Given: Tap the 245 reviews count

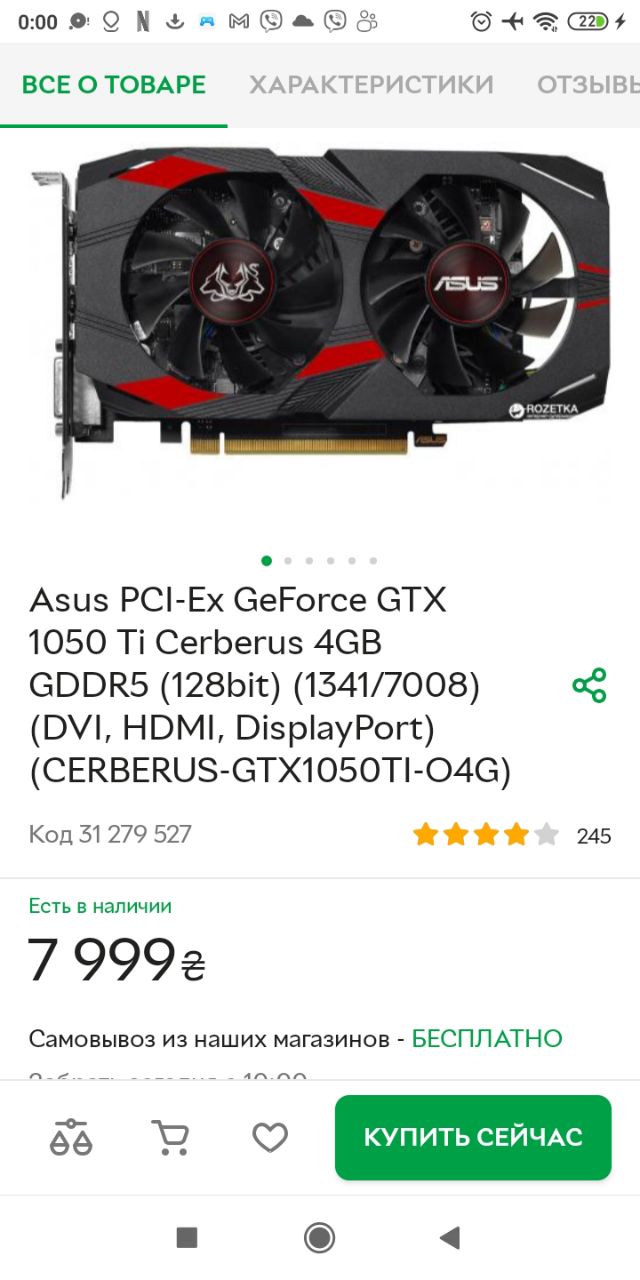Looking at the screenshot, I should [594, 836].
